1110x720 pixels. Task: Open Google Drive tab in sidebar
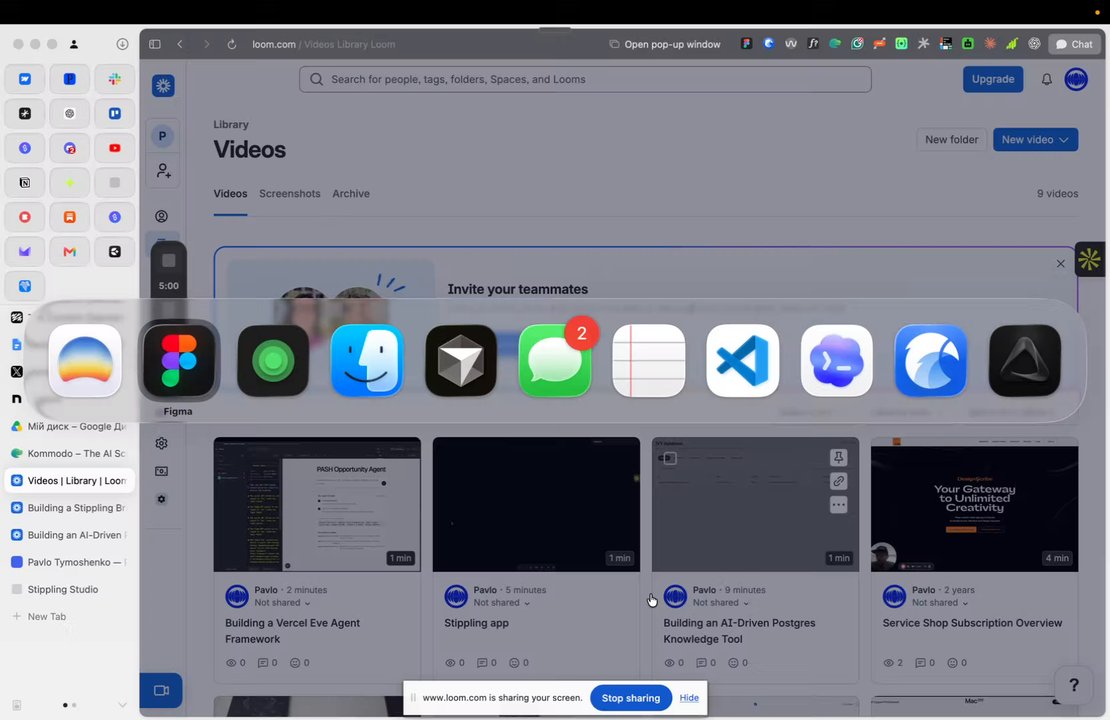69,426
